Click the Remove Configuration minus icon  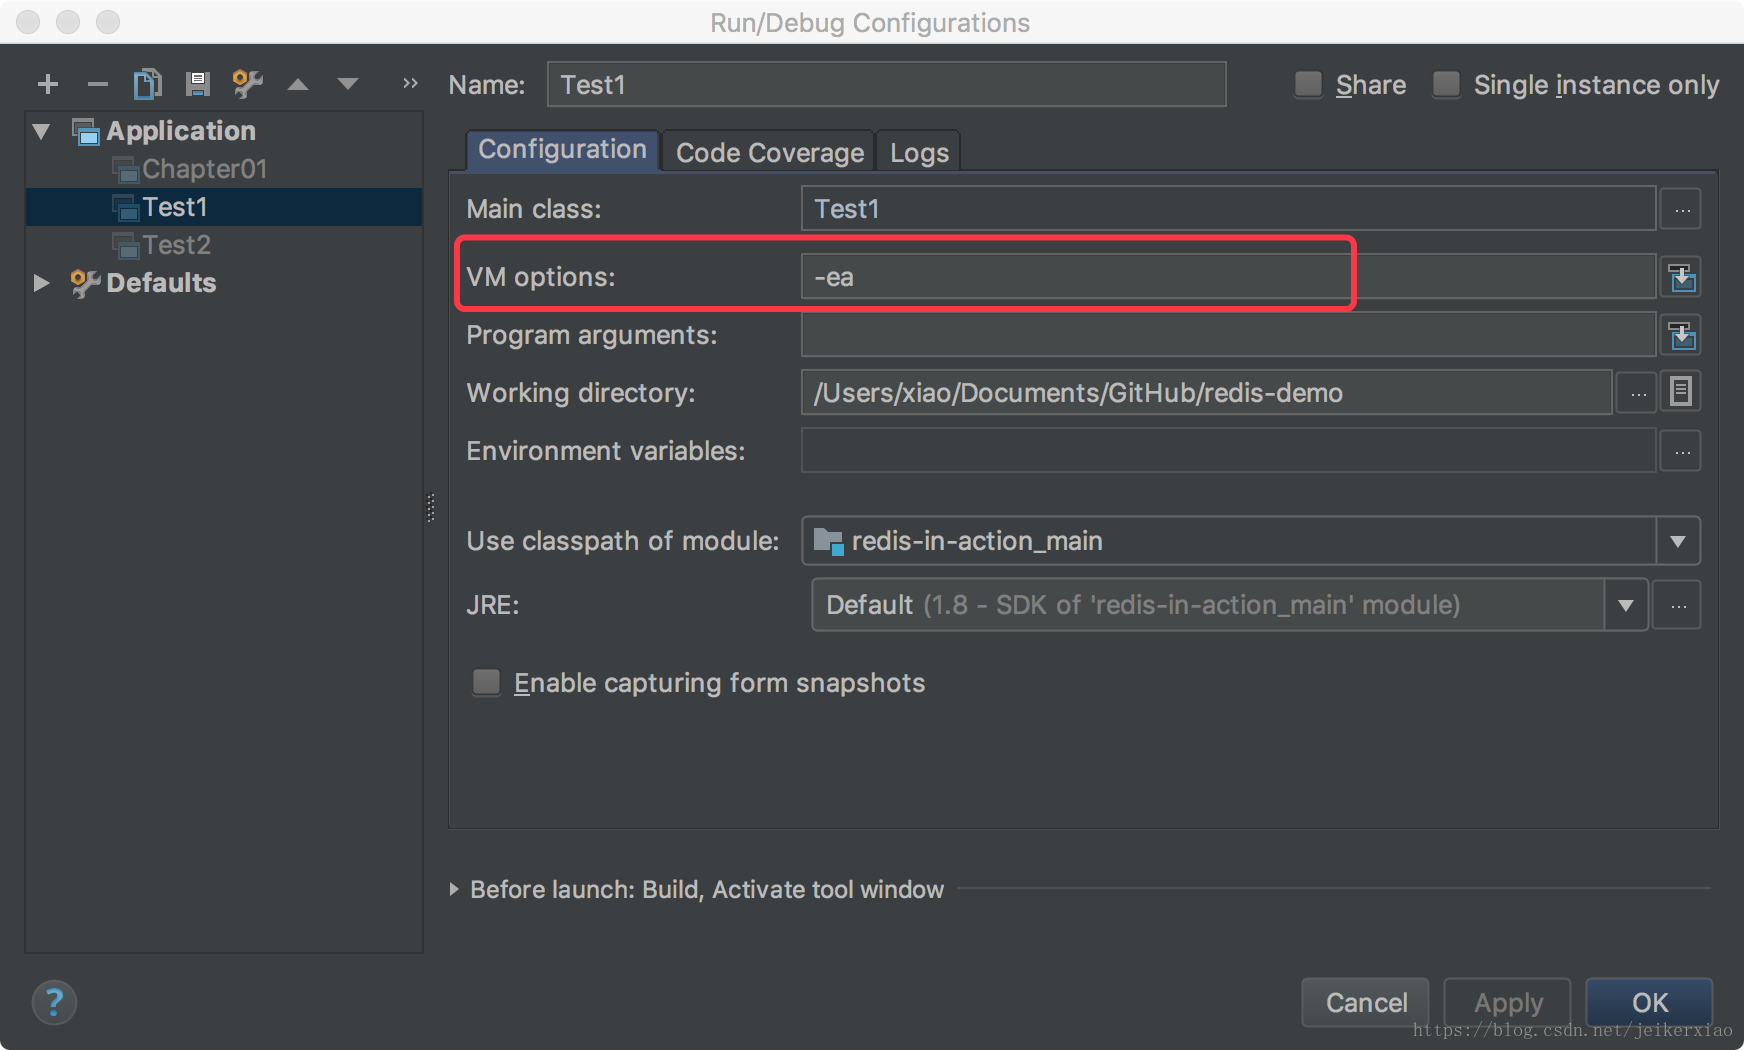point(97,85)
